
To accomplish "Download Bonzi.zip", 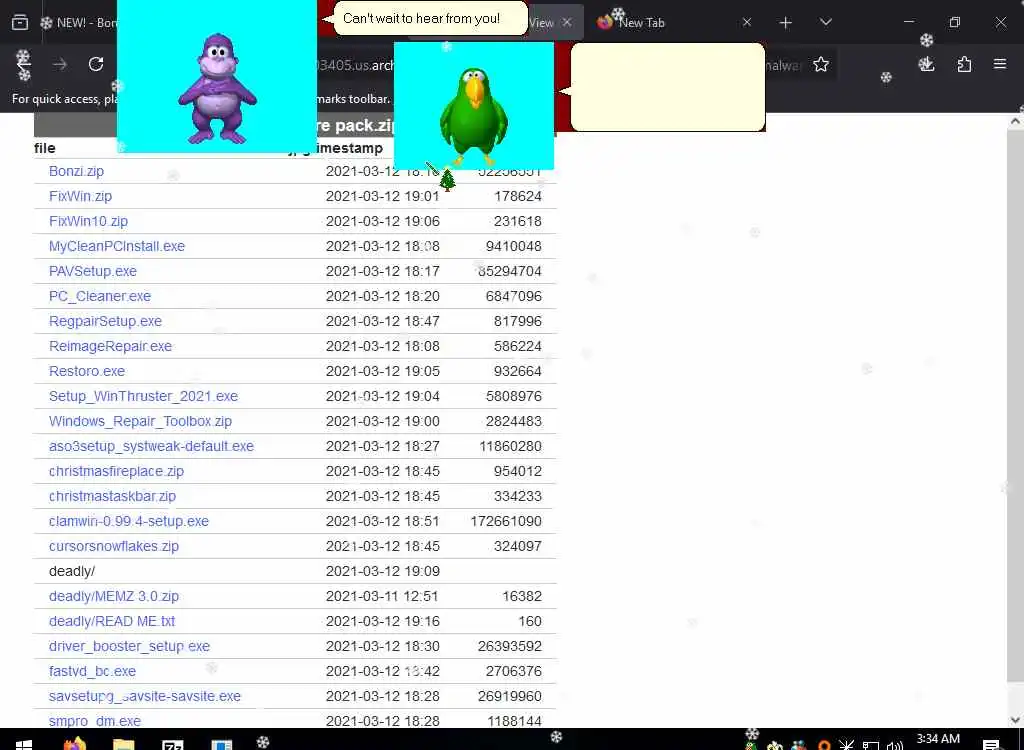I will point(76,171).
